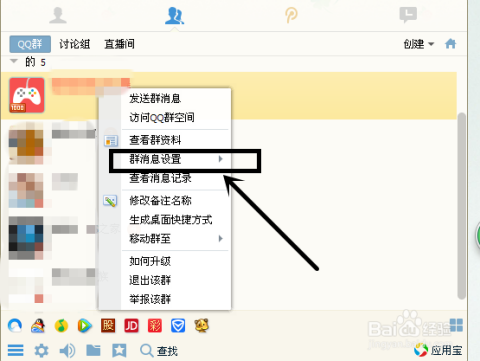
Task: Open the yellow pet mascot icon
Action: 202,325
